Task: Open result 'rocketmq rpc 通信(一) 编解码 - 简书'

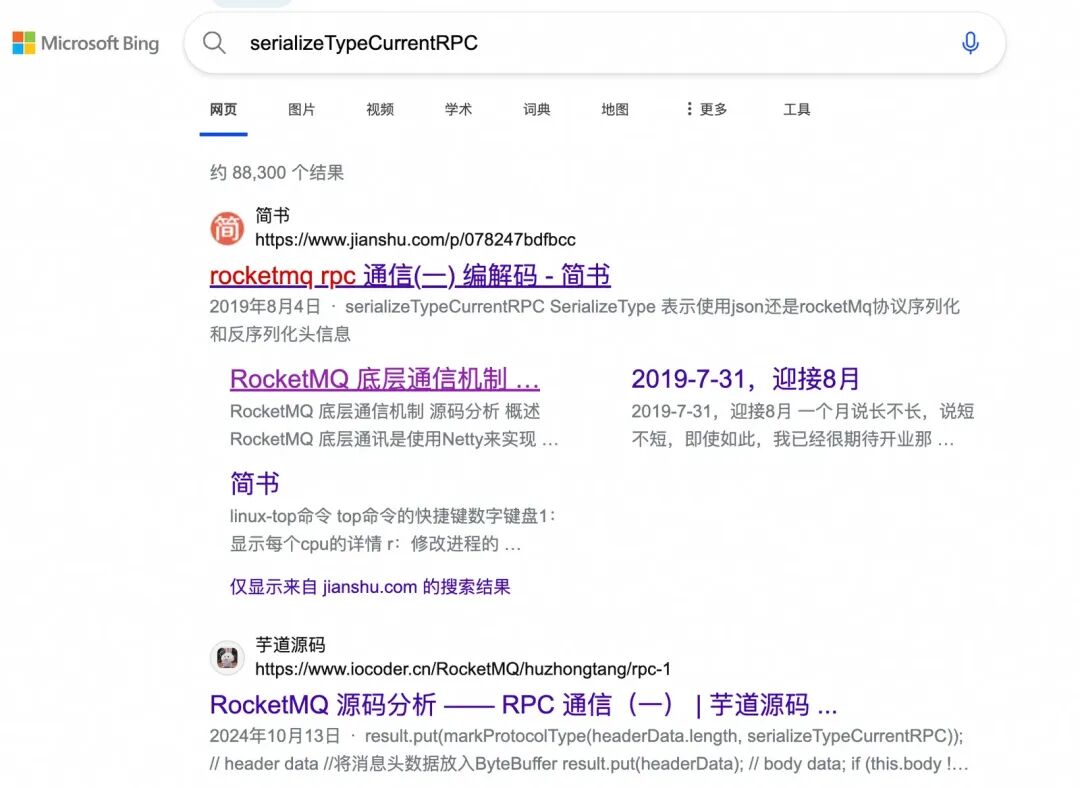Action: [410, 276]
